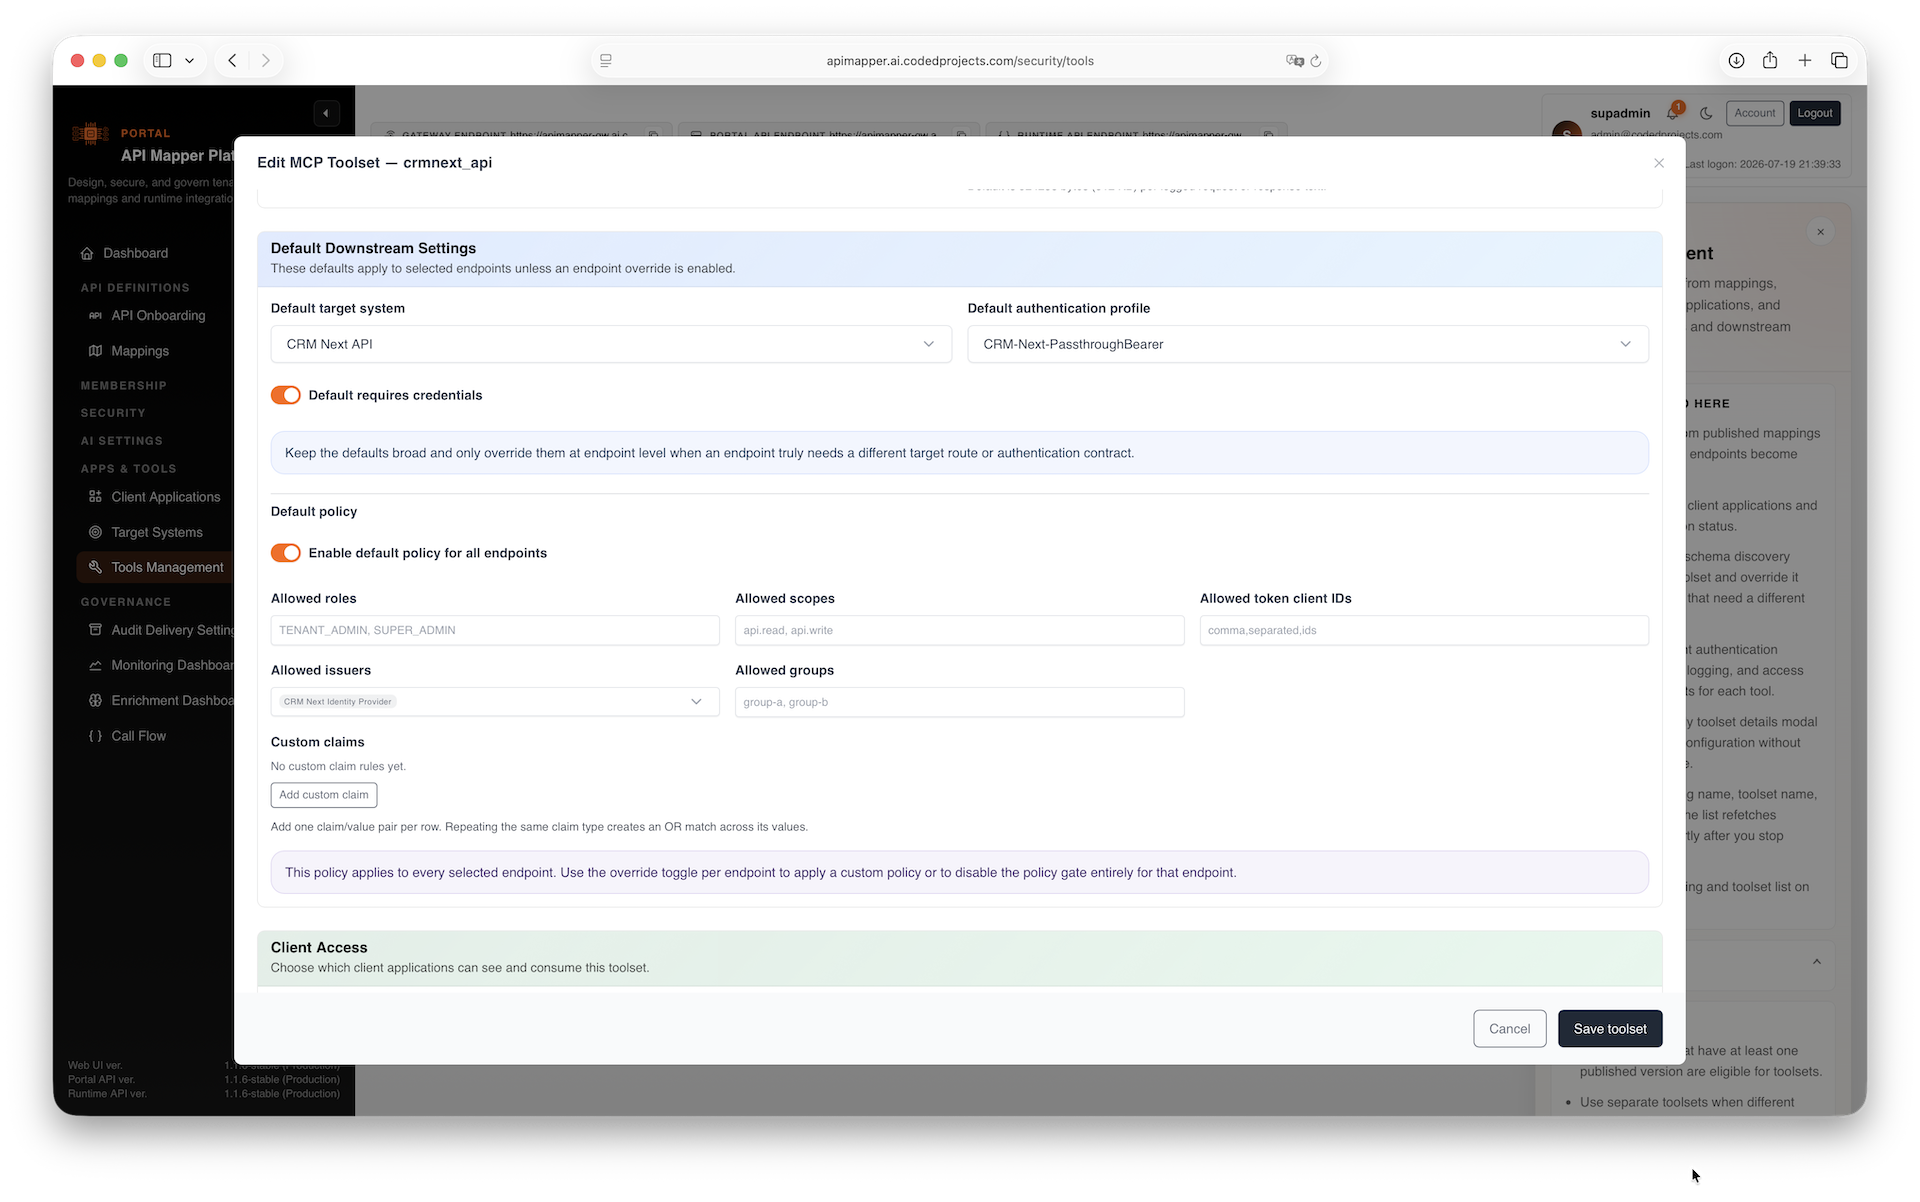Image resolution: width=1920 pixels, height=1202 pixels.
Task: Click the CRM Next Identity Provider tag
Action: (338, 702)
